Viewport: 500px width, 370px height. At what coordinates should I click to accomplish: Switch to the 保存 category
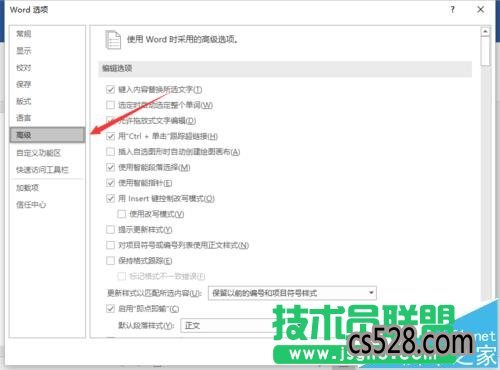point(24,84)
